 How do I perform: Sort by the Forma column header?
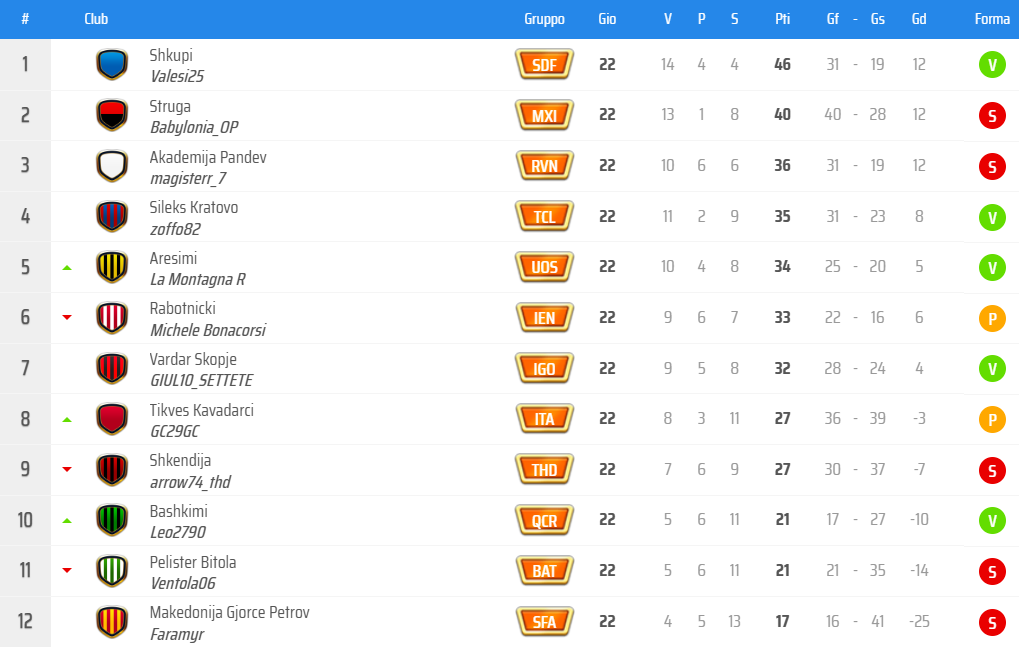click(992, 19)
